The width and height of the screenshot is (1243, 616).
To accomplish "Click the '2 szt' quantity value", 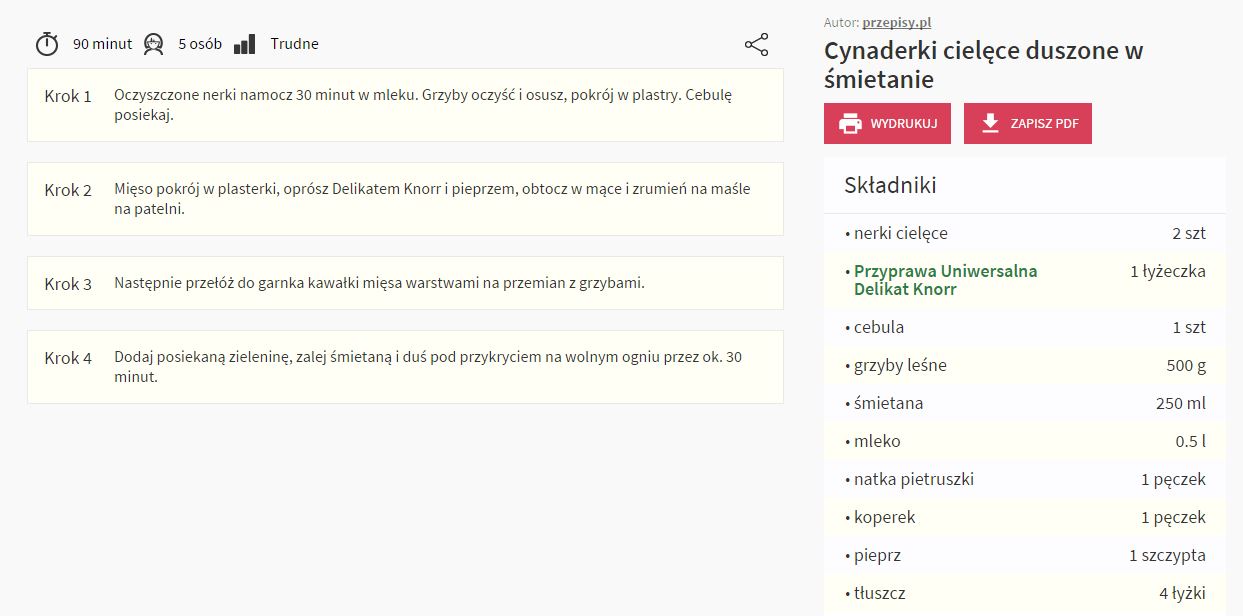I will tap(1189, 233).
